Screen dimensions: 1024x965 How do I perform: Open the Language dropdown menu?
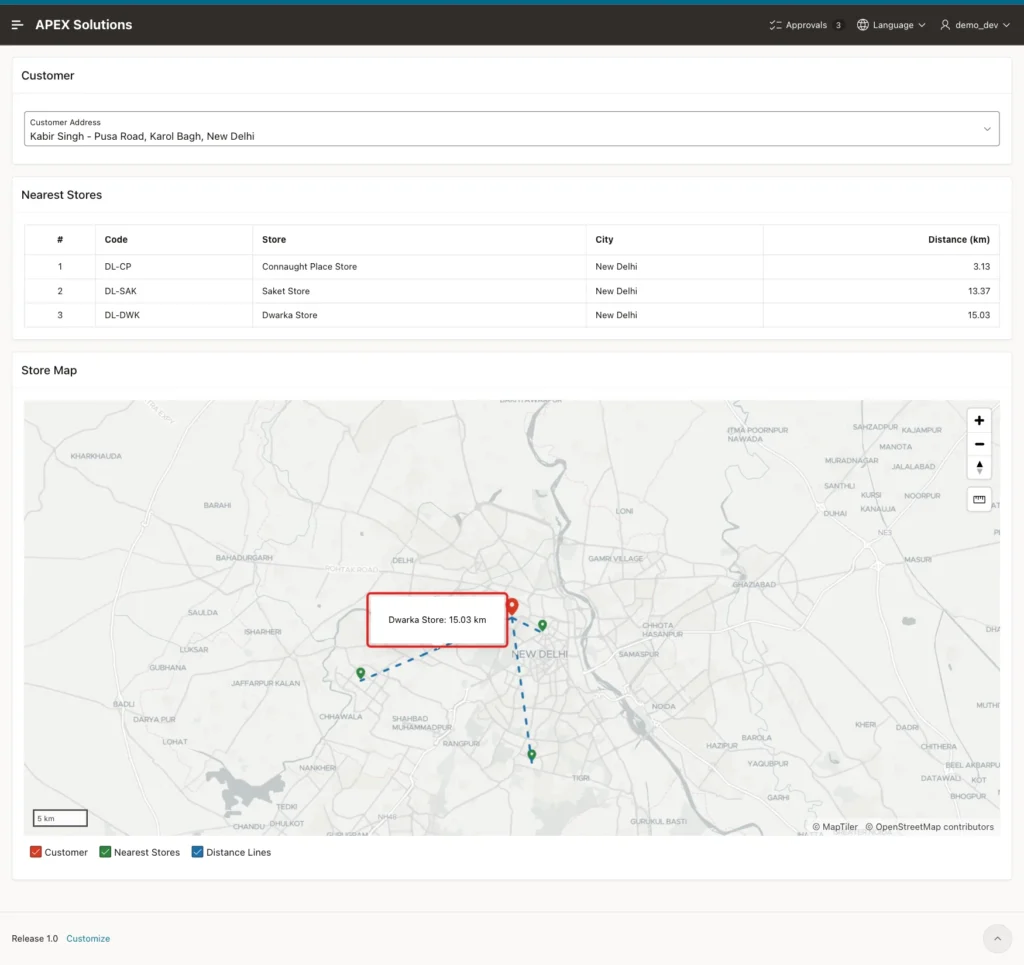[x=891, y=25]
